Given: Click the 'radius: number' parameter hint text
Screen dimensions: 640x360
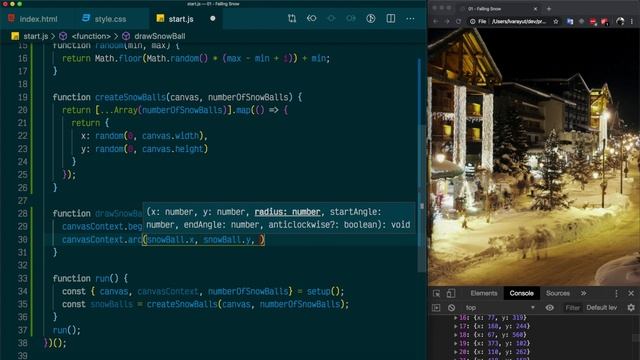Looking at the screenshot, I should pyautogui.click(x=287, y=212).
